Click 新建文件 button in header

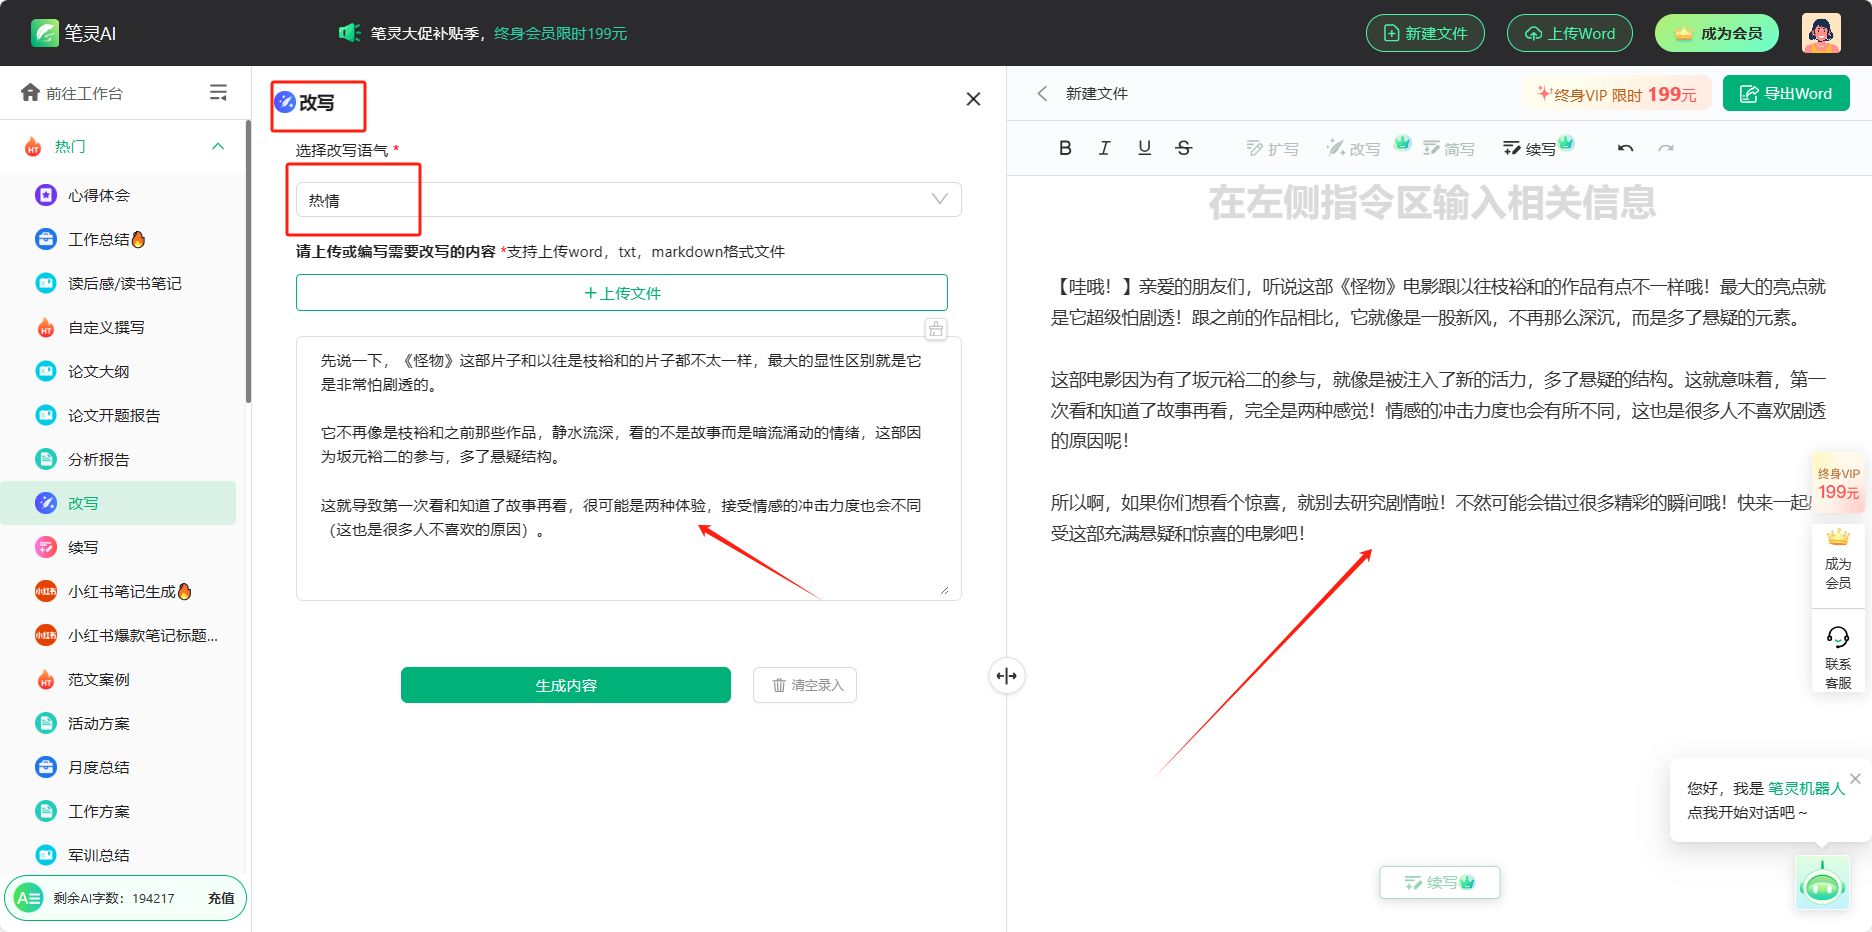tap(1425, 33)
